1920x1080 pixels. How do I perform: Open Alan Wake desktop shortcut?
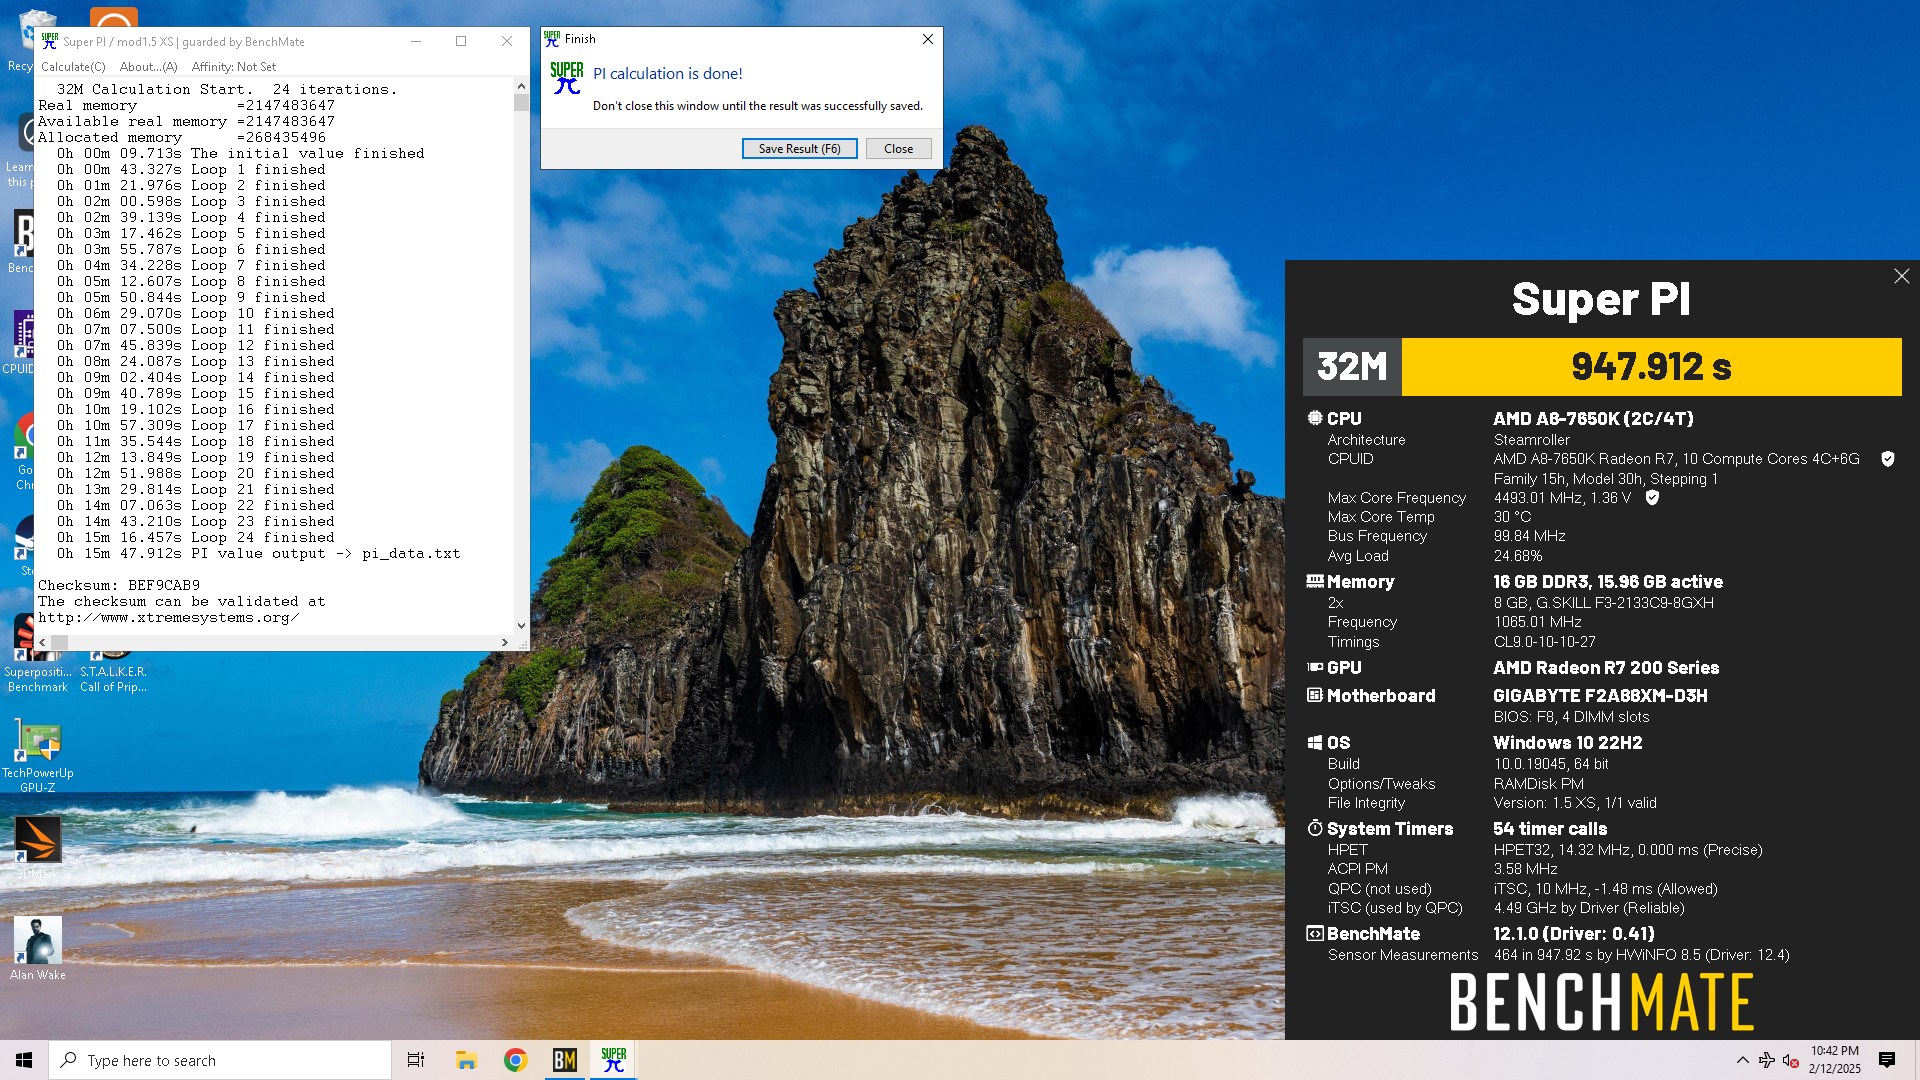[x=38, y=948]
